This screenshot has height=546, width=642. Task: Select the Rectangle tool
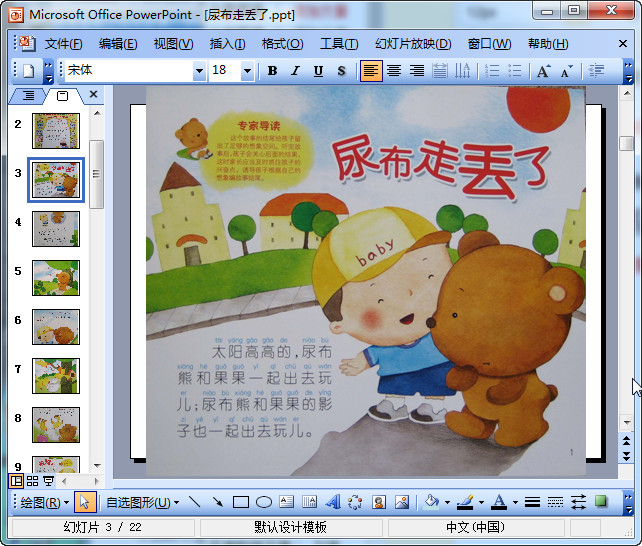[x=241, y=502]
